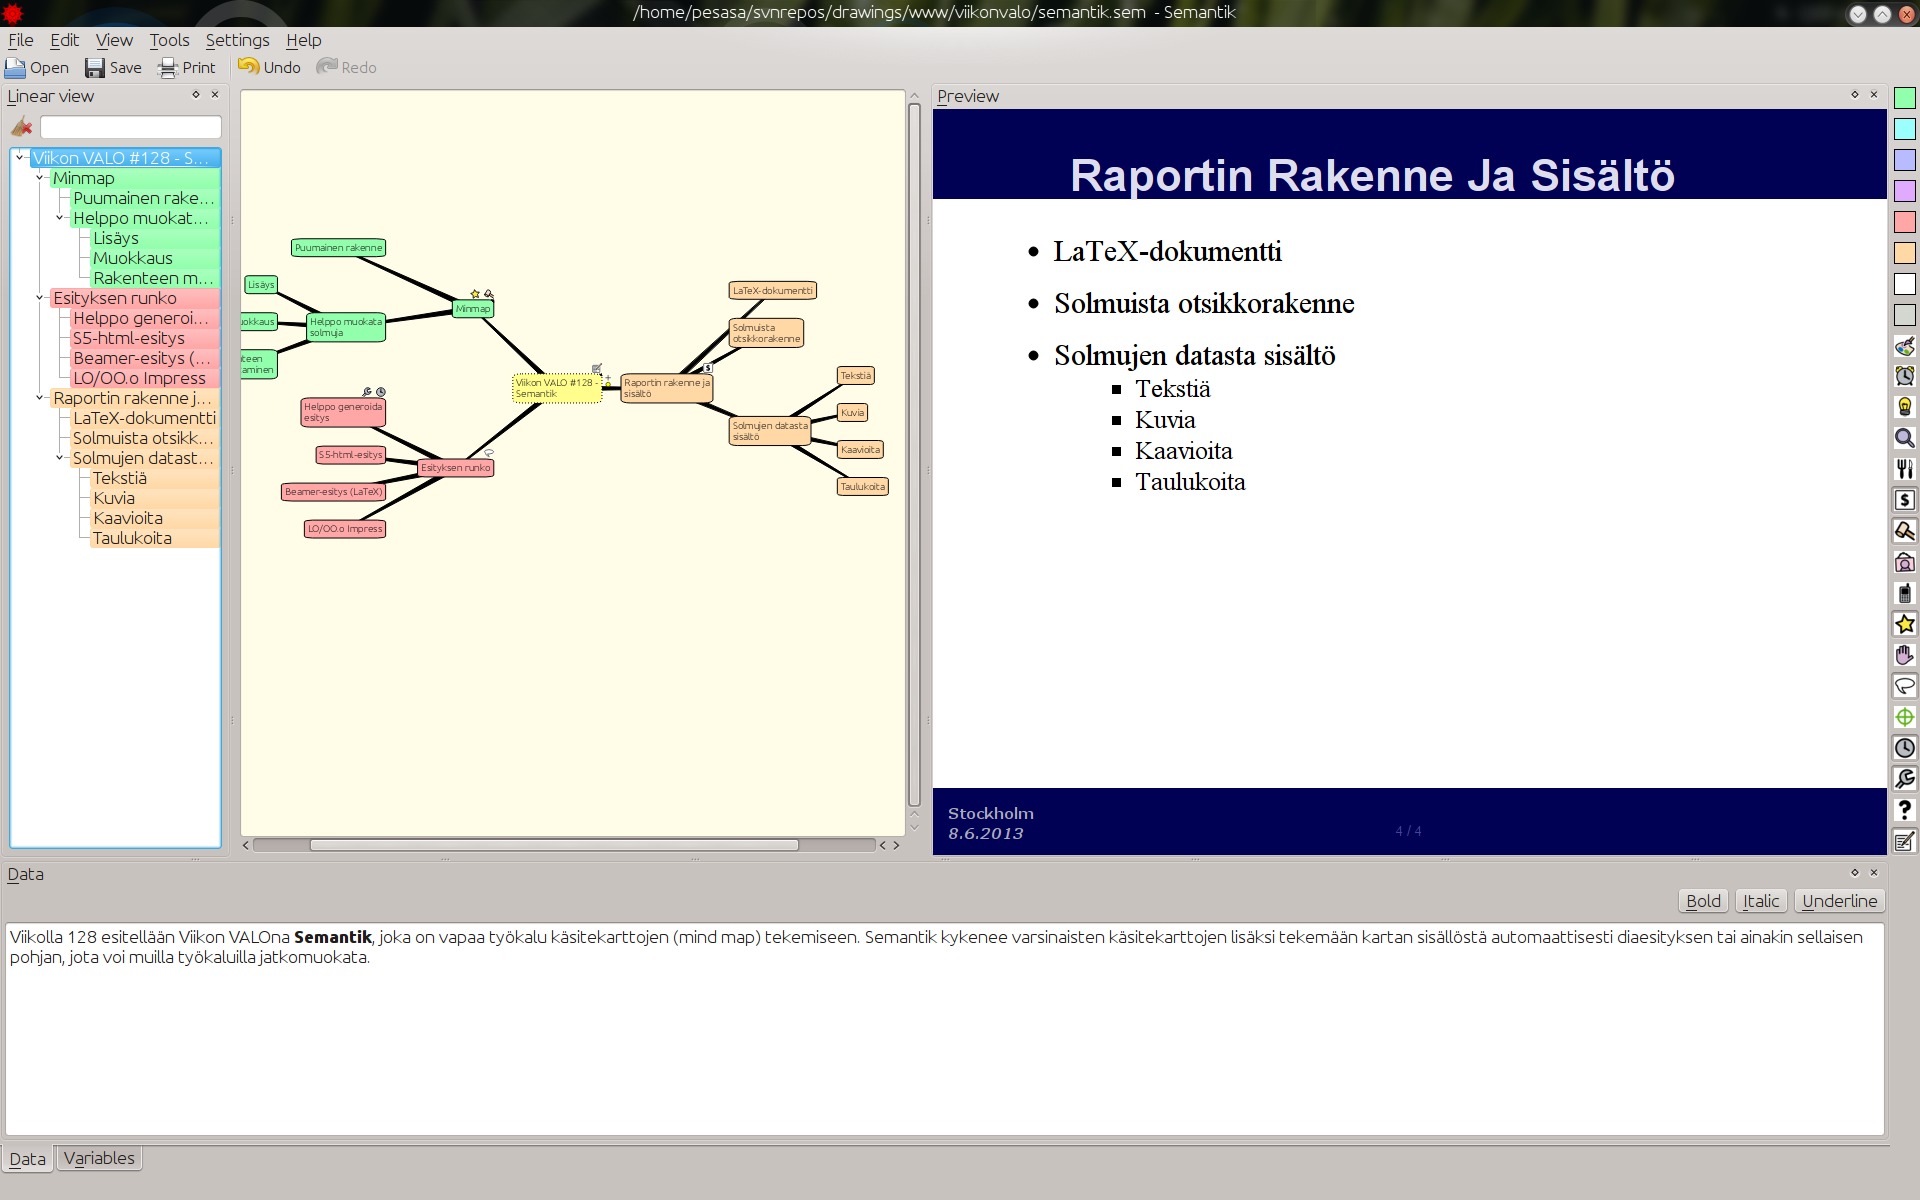Collapse the Raportin rakenne j... tree branch
Viewport: 1920px width, 1200px height.
(40, 397)
